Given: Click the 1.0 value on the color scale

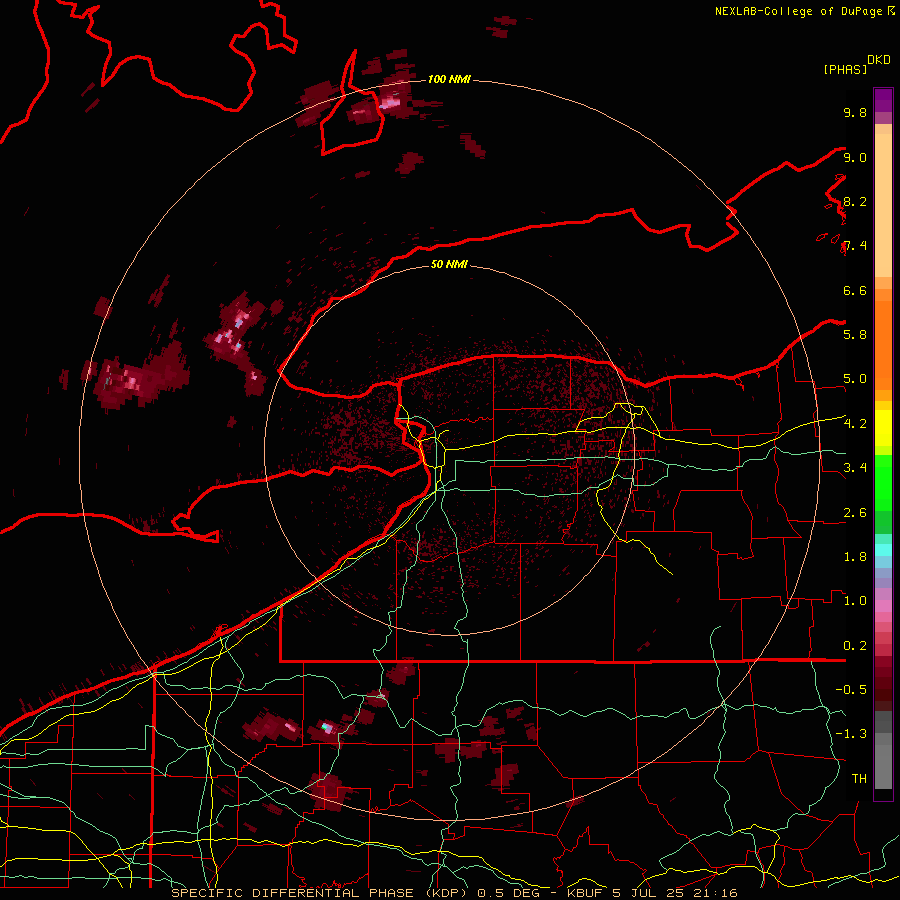Looking at the screenshot, I should coord(855,601).
